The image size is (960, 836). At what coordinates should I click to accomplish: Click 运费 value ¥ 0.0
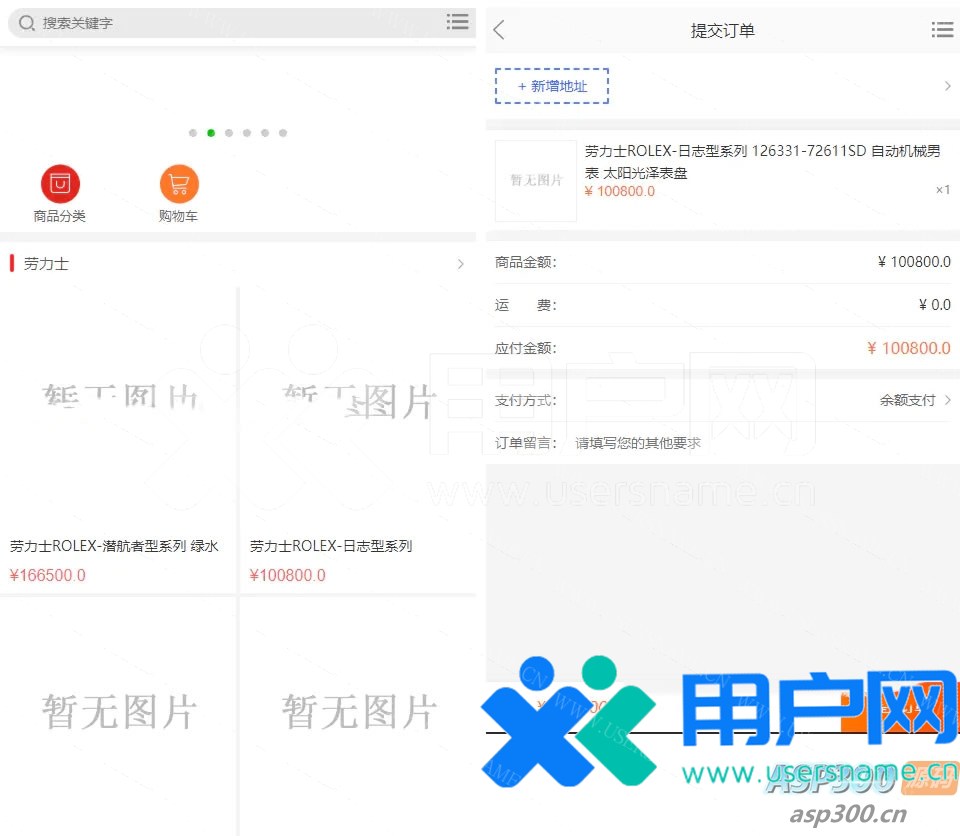pyautogui.click(x=934, y=305)
